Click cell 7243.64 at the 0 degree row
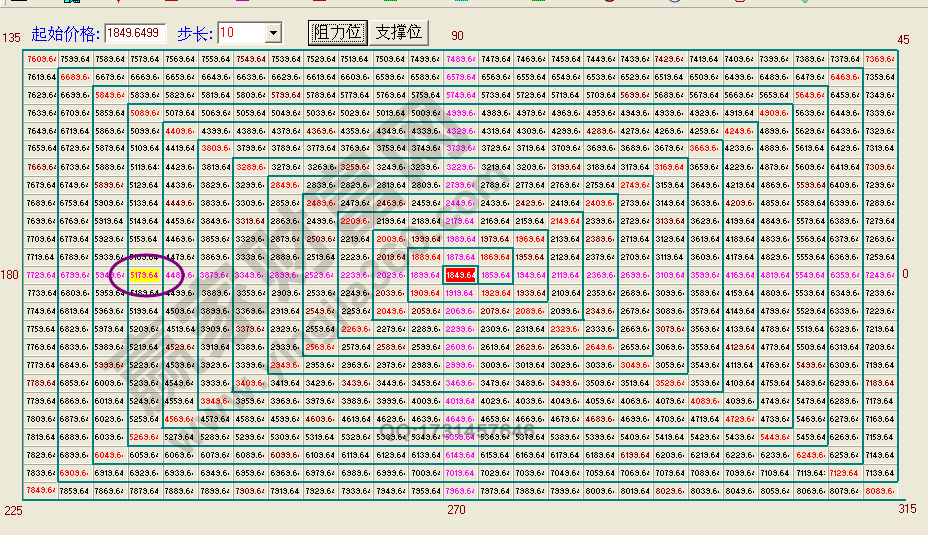The image size is (928, 535). point(879,274)
